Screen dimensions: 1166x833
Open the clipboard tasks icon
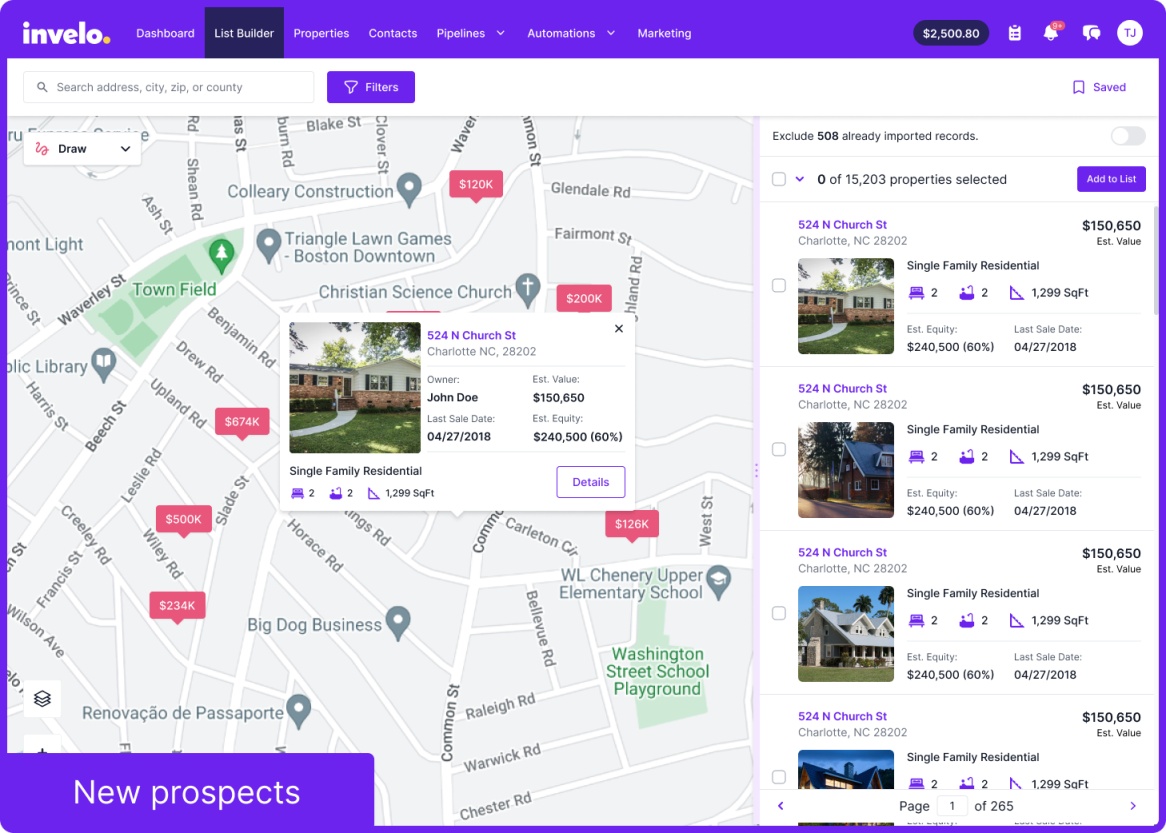(1014, 32)
